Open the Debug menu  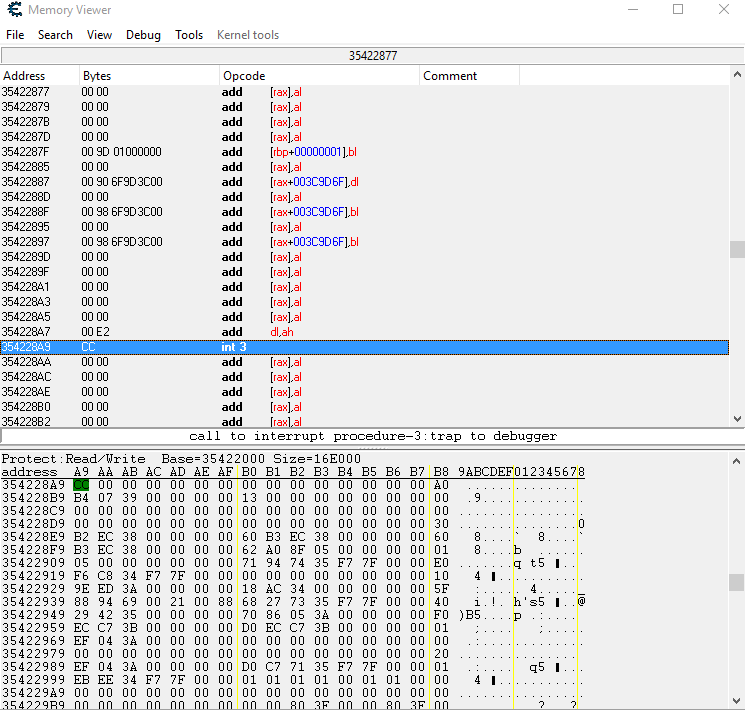click(x=143, y=35)
